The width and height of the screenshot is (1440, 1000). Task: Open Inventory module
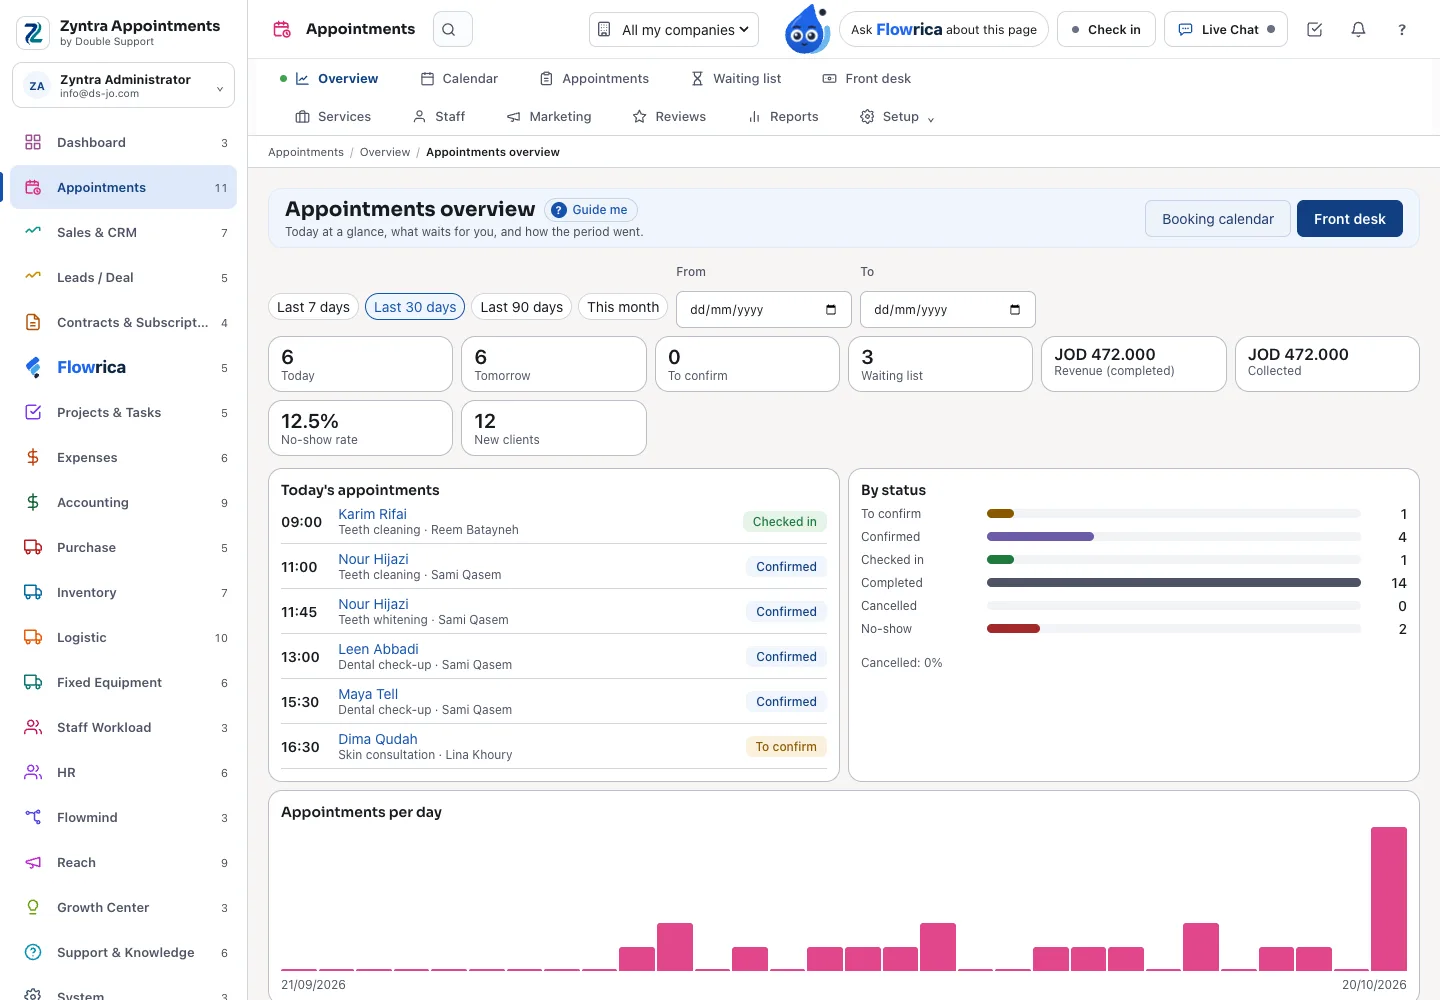click(x=124, y=593)
